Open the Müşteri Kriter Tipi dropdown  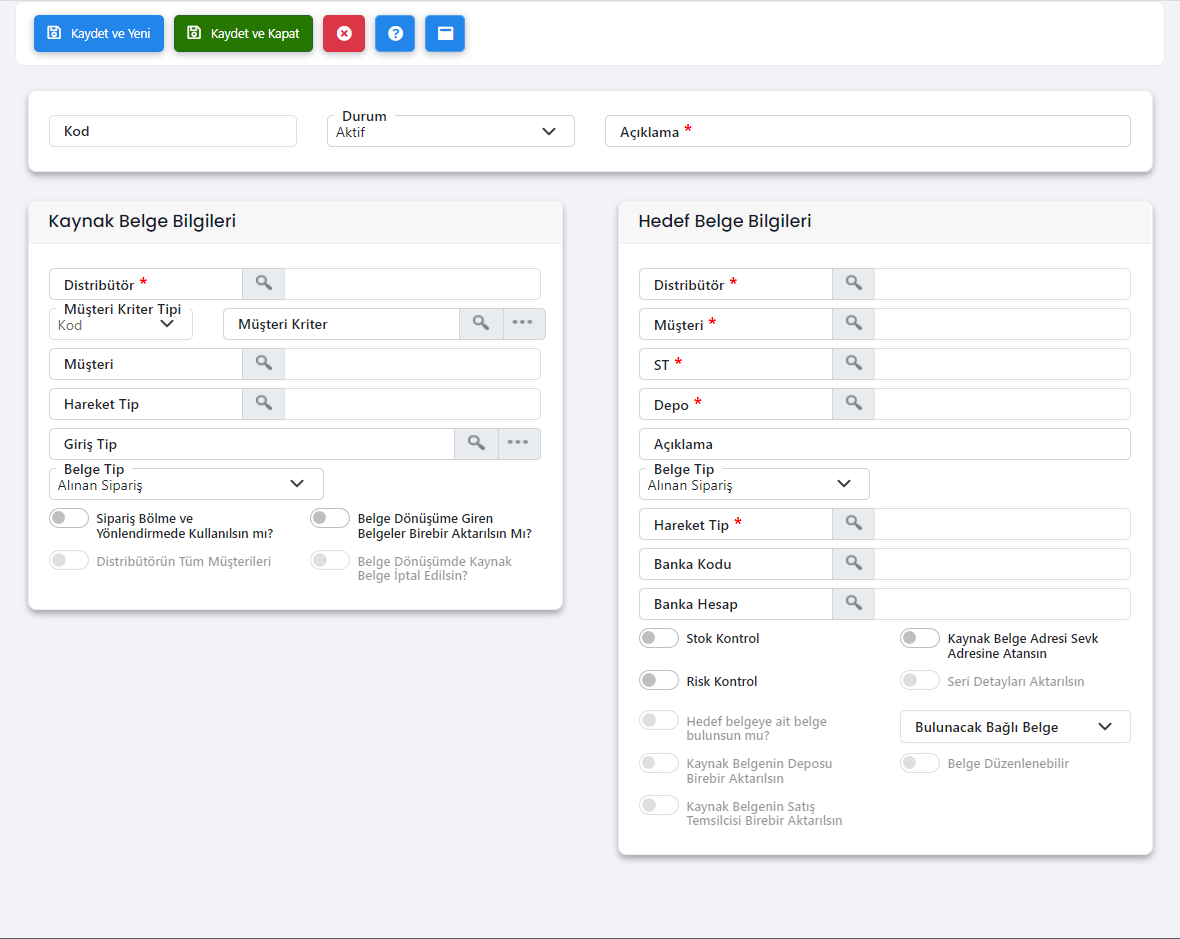tap(121, 324)
